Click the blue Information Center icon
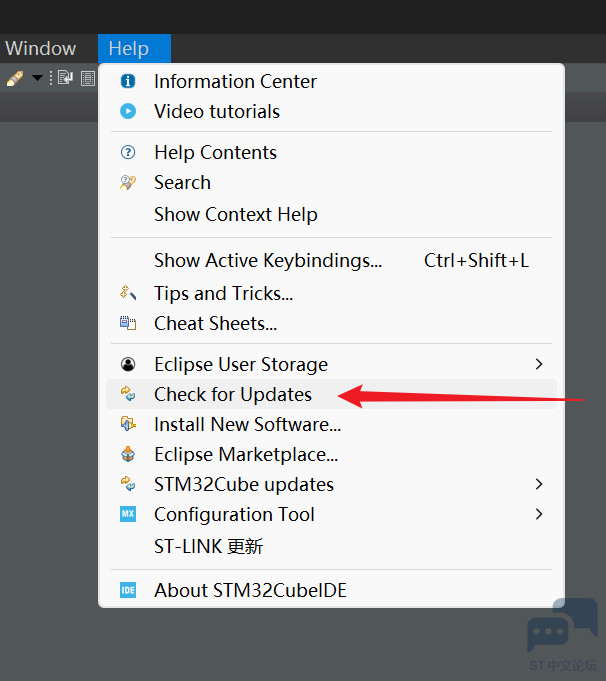The width and height of the screenshot is (606, 681). tap(128, 81)
